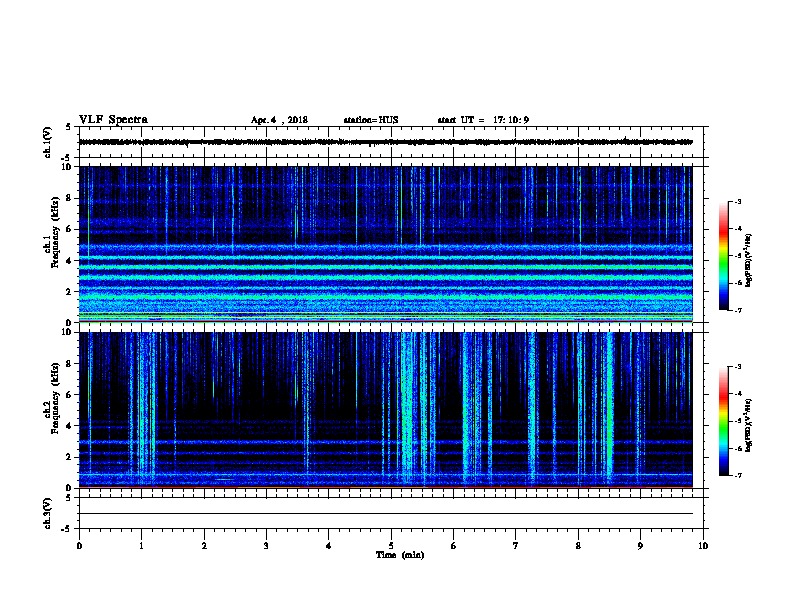Click the ch.1 spectrogram panel

[x=385, y=244]
